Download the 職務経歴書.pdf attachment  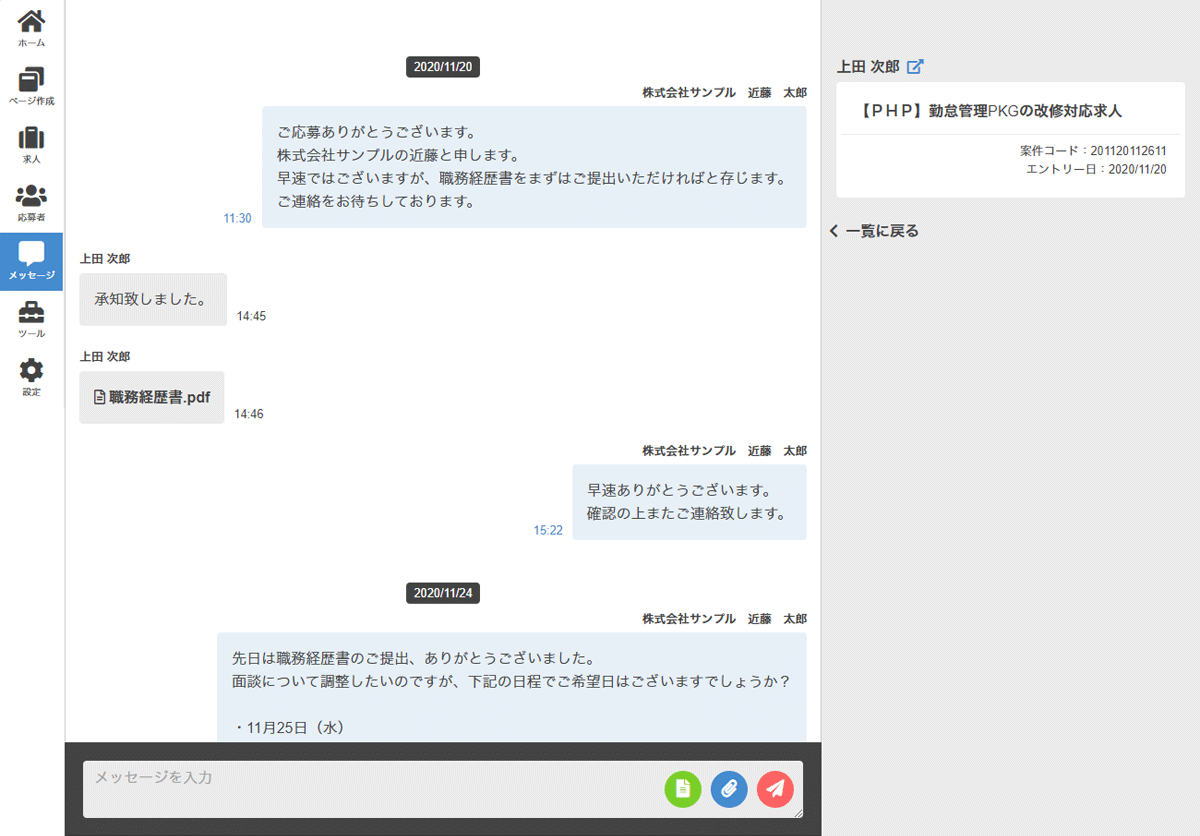click(151, 397)
